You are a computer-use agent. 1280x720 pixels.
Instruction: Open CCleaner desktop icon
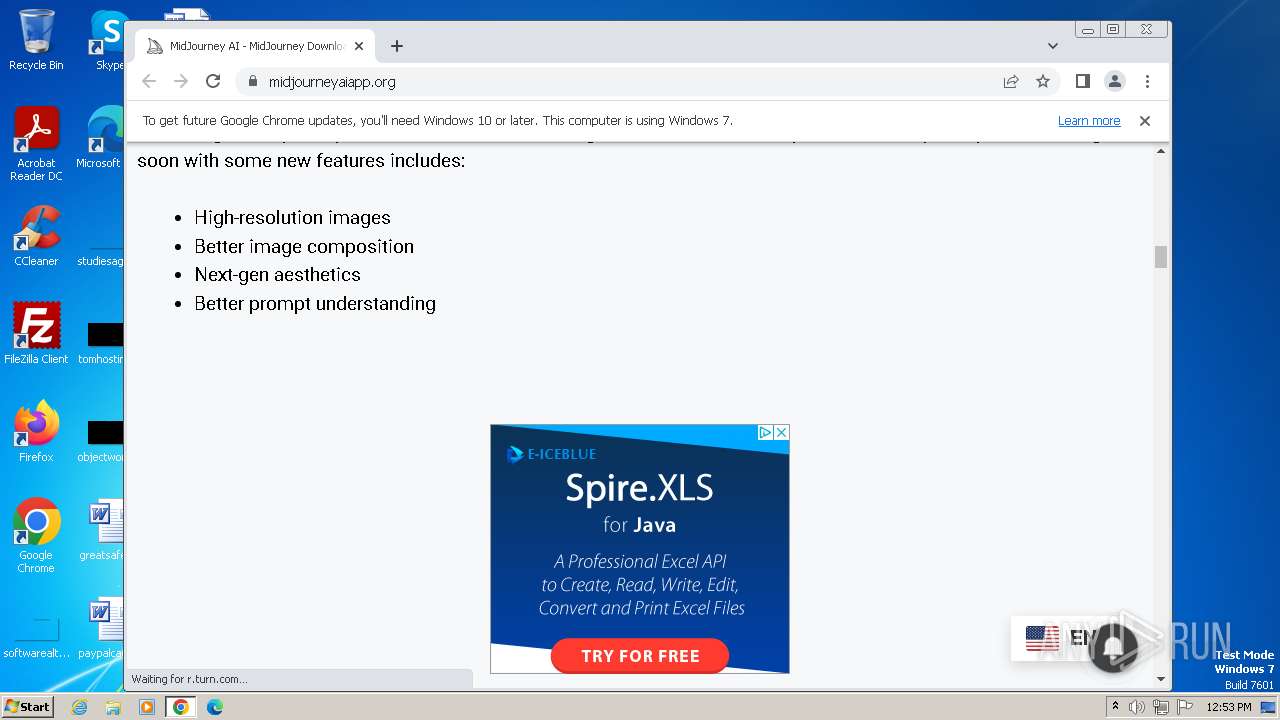pos(36,236)
